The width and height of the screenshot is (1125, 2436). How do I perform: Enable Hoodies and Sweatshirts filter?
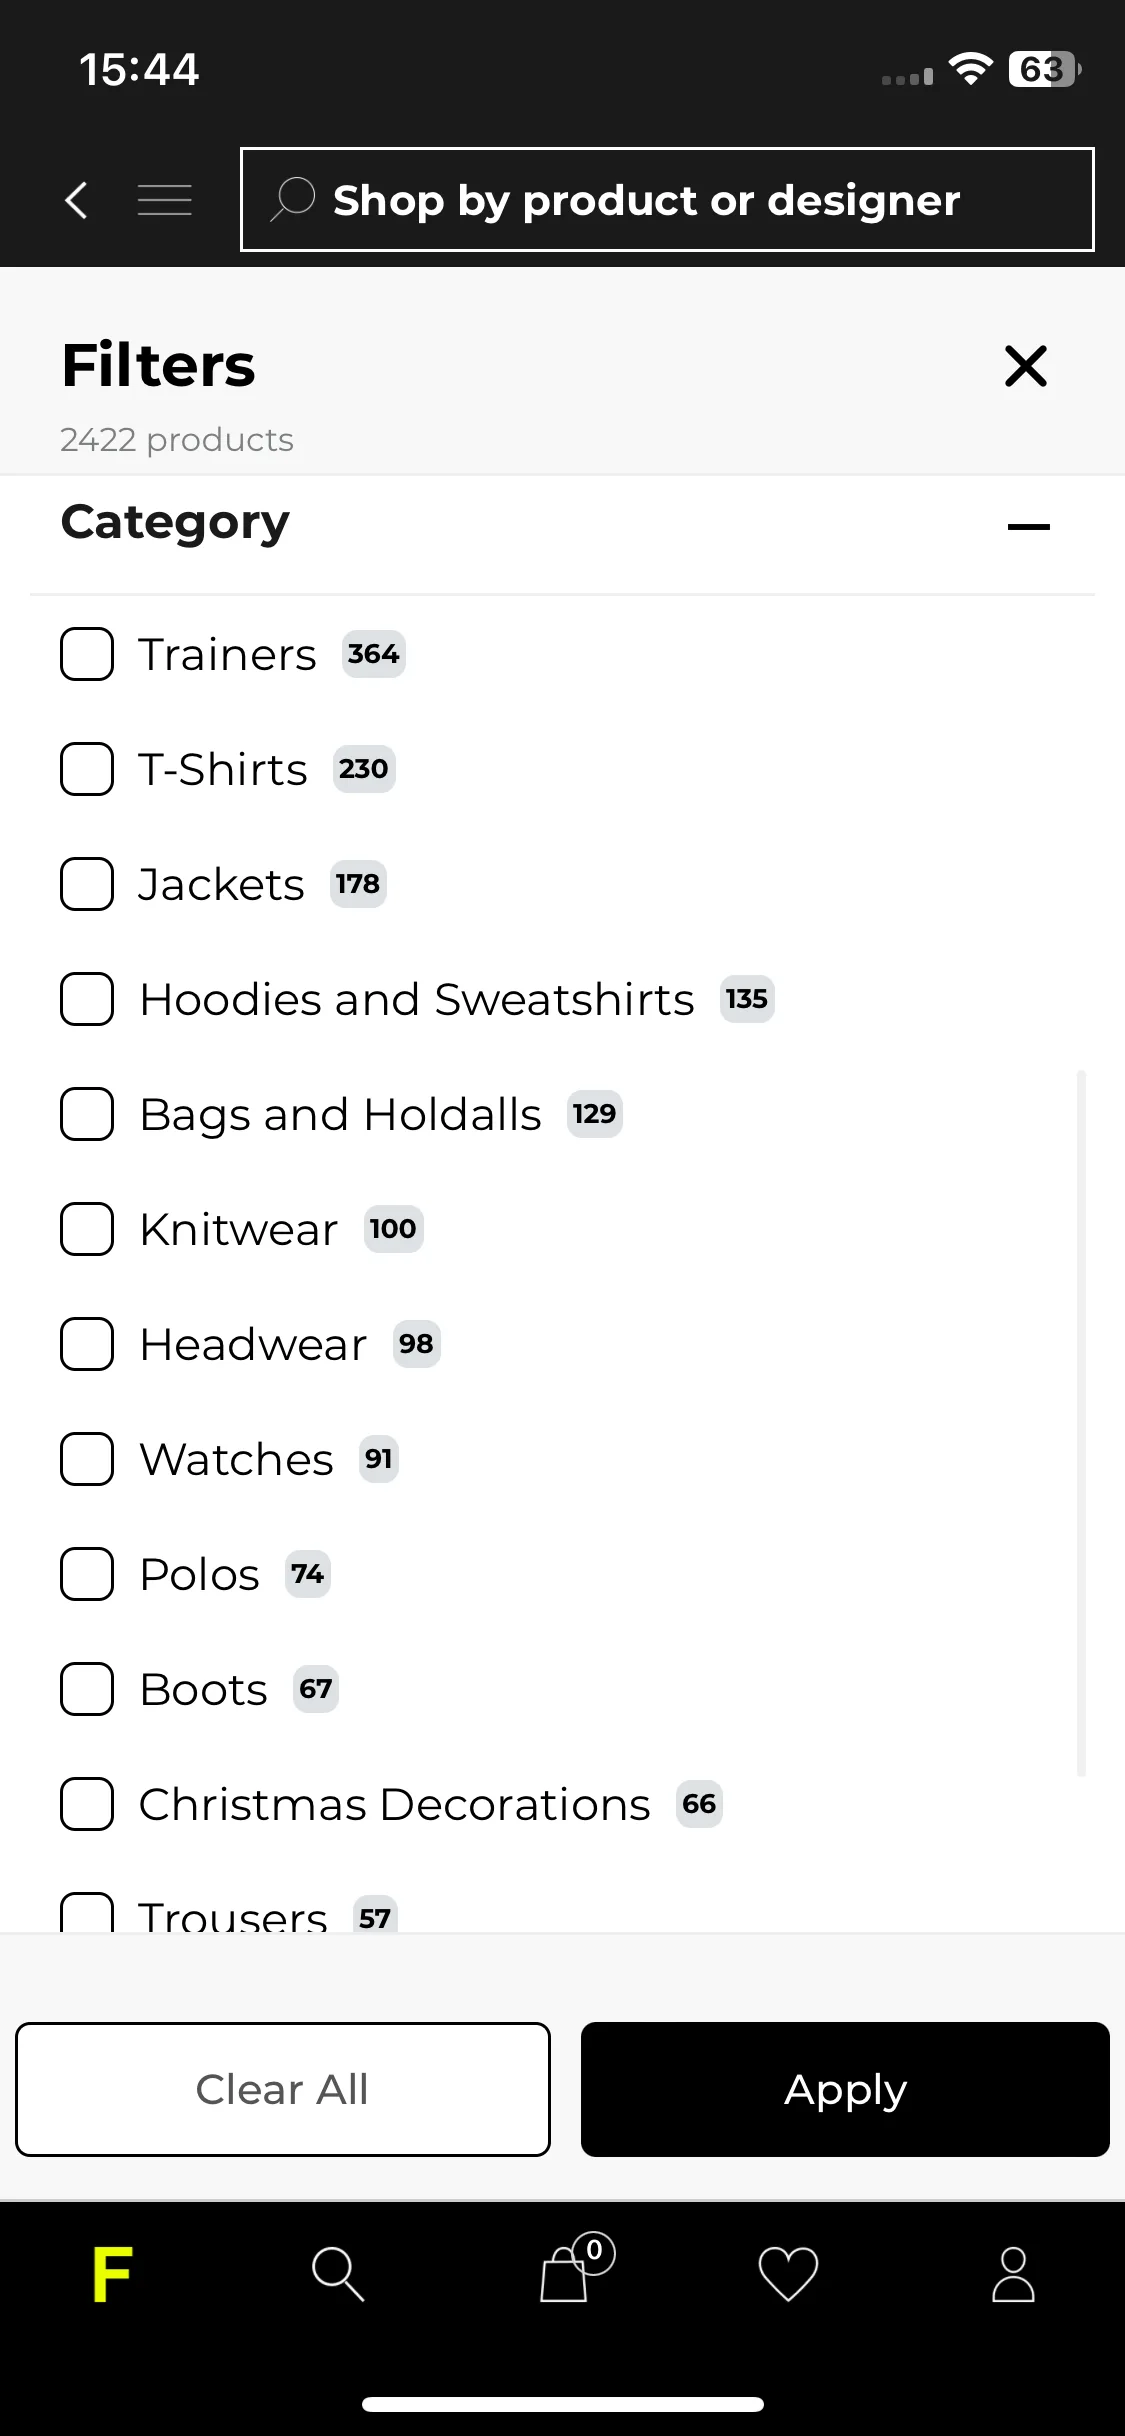[x=87, y=999]
